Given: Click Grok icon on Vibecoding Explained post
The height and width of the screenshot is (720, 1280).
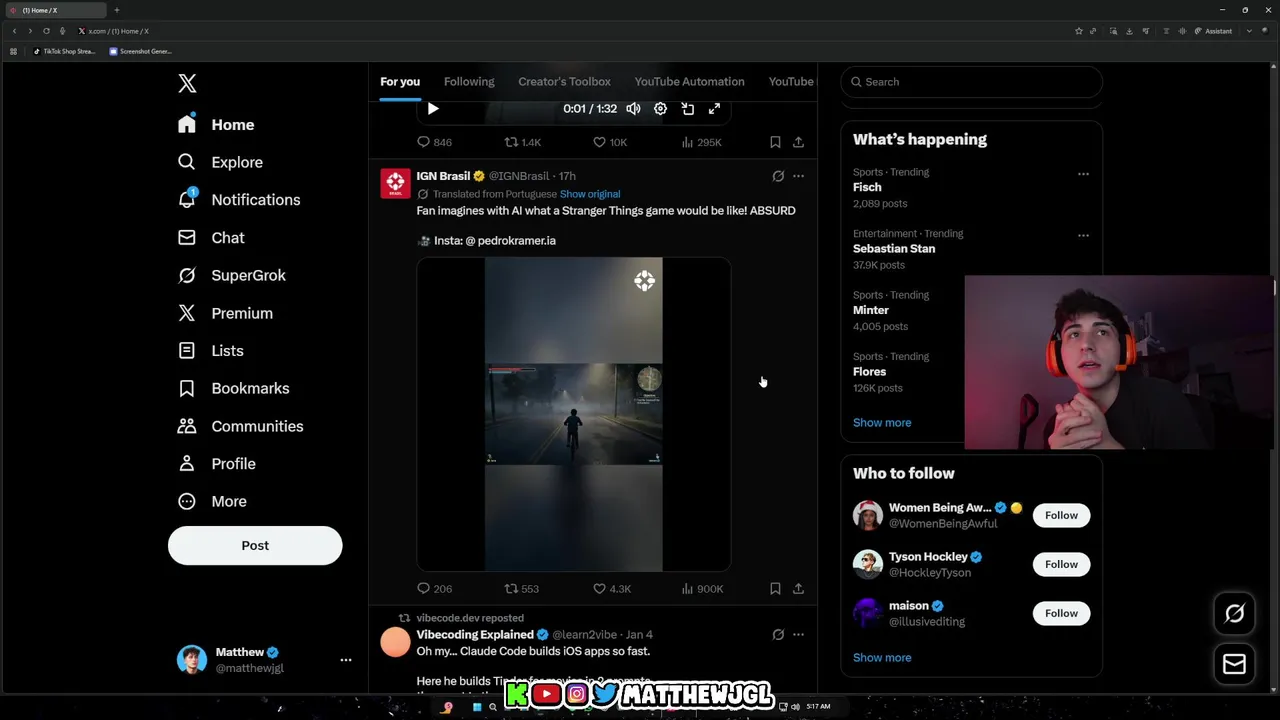Looking at the screenshot, I should 778,634.
